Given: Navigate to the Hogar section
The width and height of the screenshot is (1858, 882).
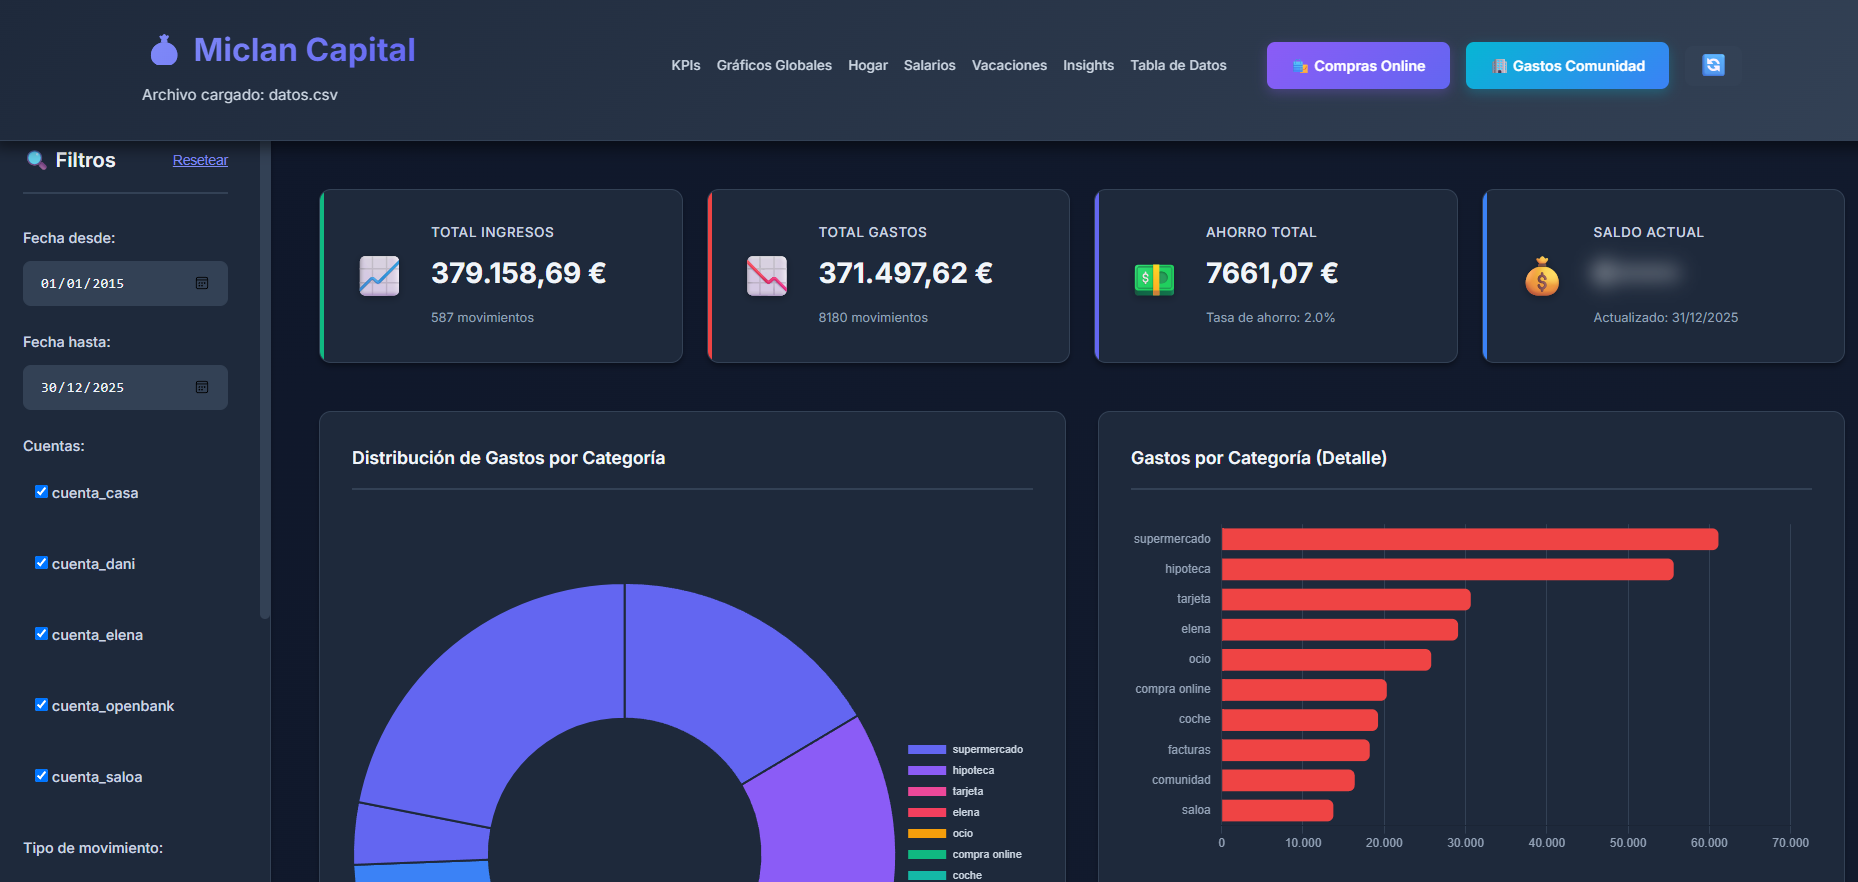Looking at the screenshot, I should coord(868,65).
